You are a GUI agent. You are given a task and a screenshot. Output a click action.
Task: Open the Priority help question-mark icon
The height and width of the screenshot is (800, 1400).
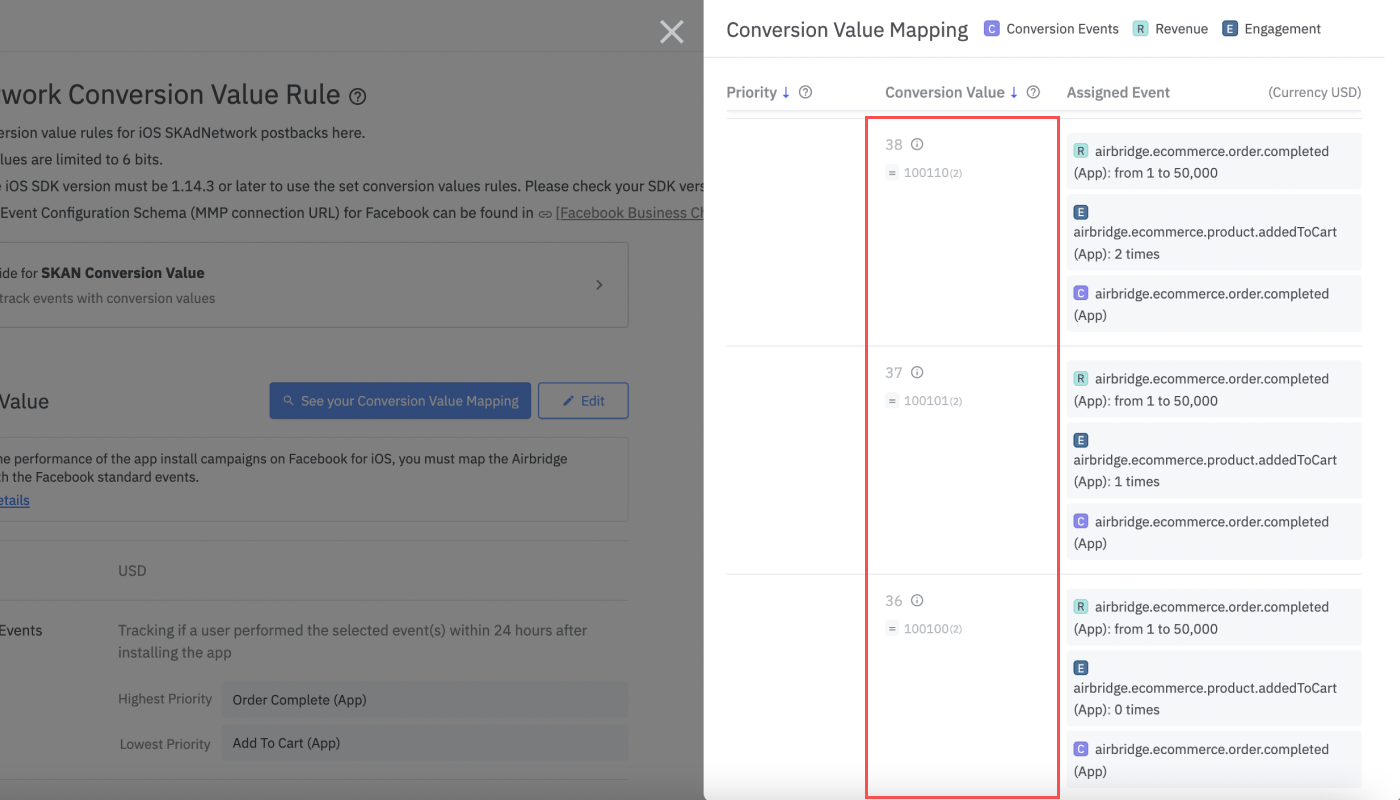(x=806, y=92)
